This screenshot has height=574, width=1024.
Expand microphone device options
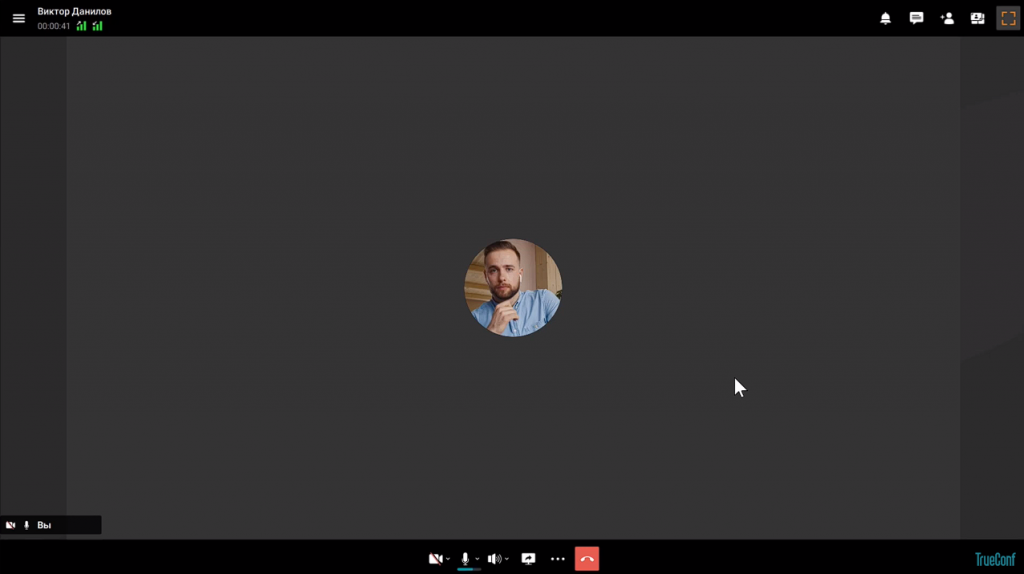(x=477, y=559)
